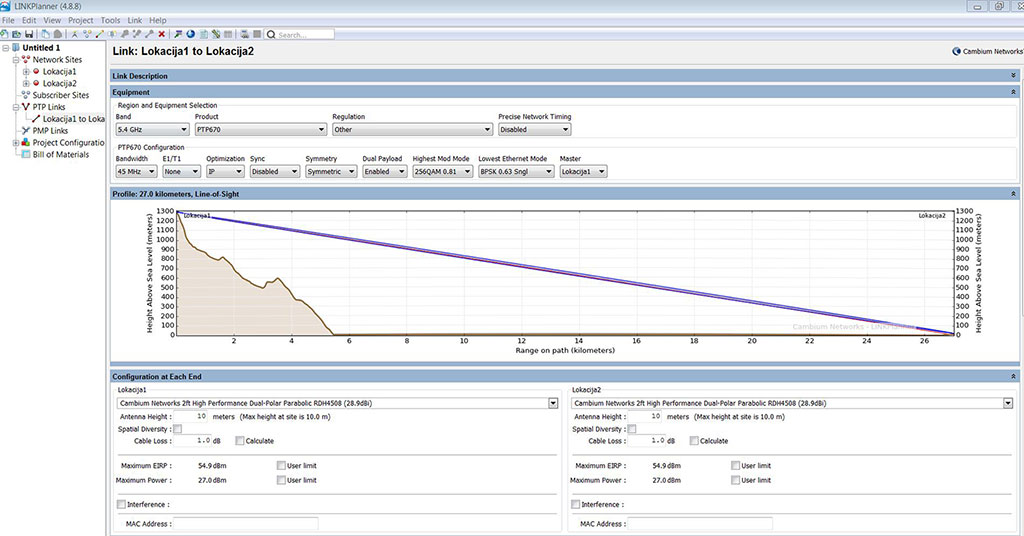Check Maximum EIRP User limit for Lokacija2

click(735, 465)
